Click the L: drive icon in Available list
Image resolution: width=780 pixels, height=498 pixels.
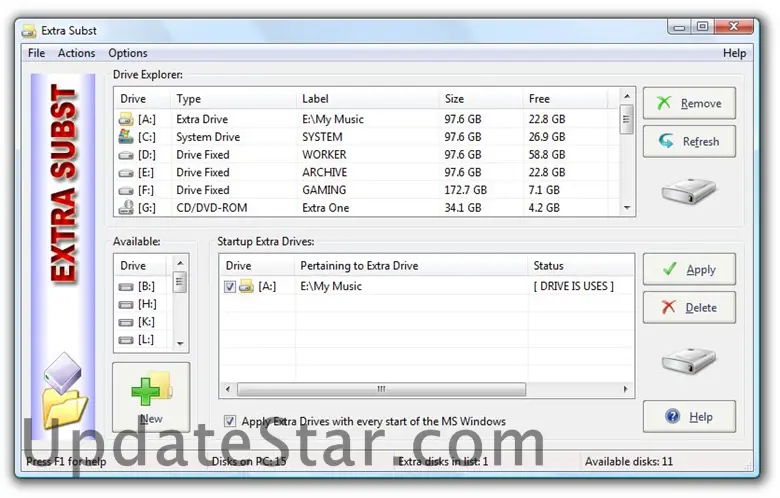126,340
